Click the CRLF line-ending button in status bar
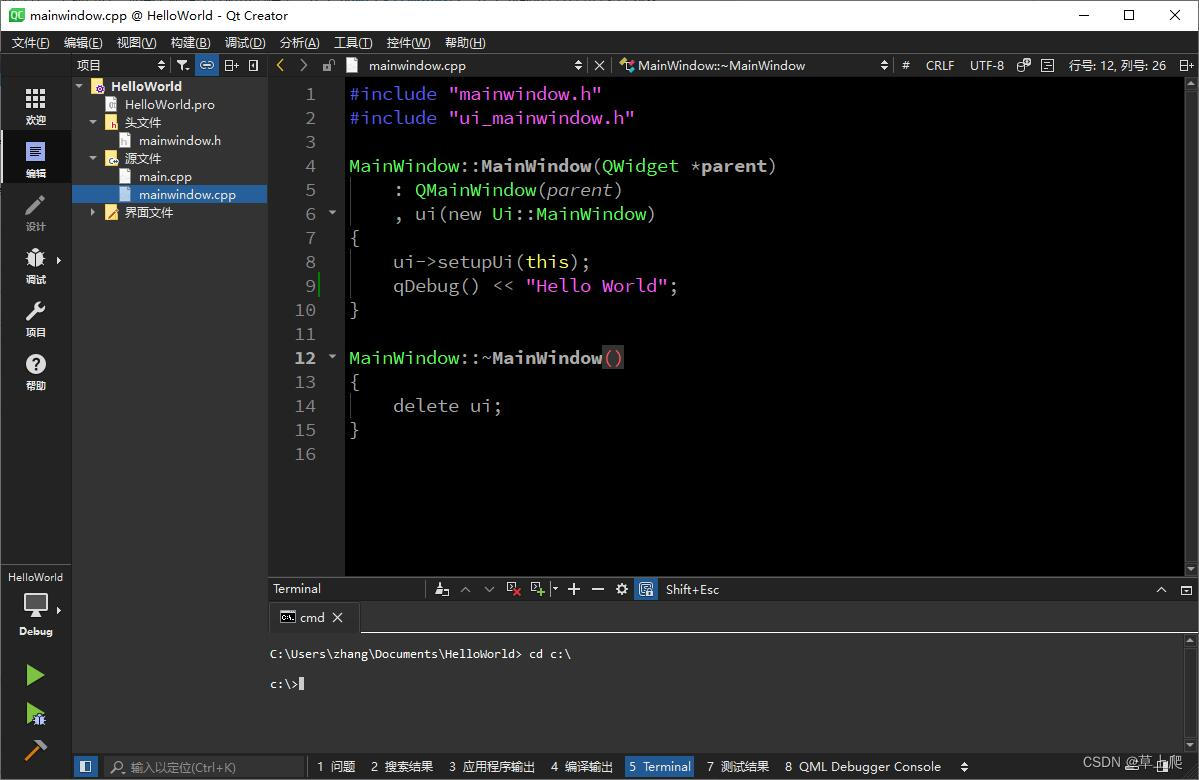 939,65
